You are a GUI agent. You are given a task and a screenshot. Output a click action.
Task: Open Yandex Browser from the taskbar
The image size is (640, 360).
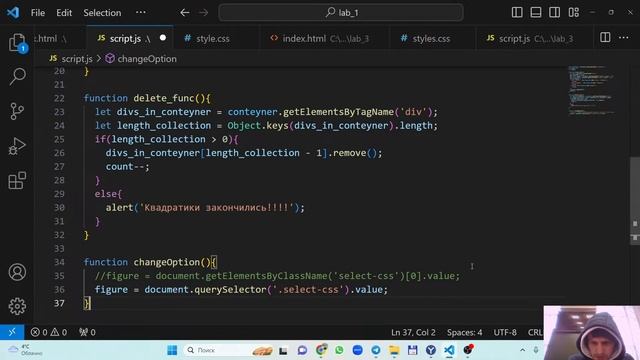pyautogui.click(x=431, y=350)
